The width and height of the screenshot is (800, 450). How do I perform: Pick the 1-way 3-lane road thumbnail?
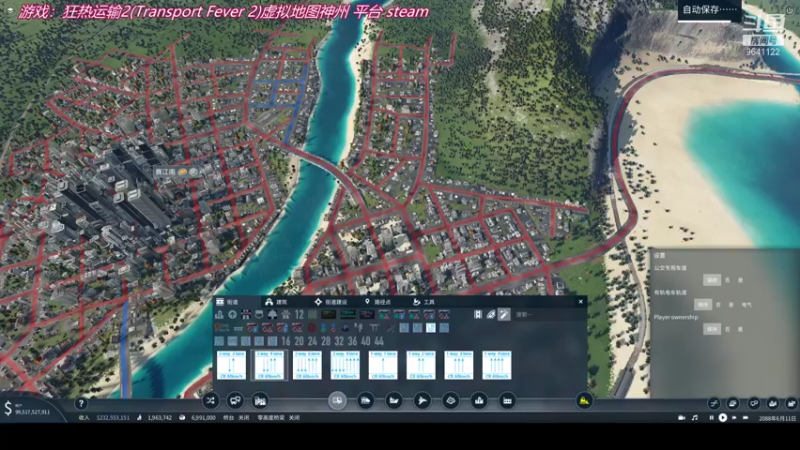(x=459, y=365)
